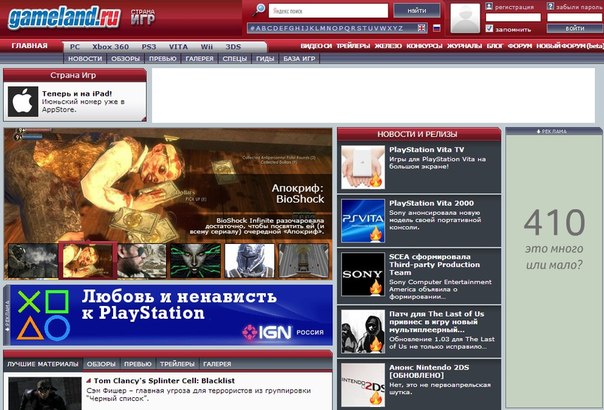Click the найти search button

tap(417, 11)
